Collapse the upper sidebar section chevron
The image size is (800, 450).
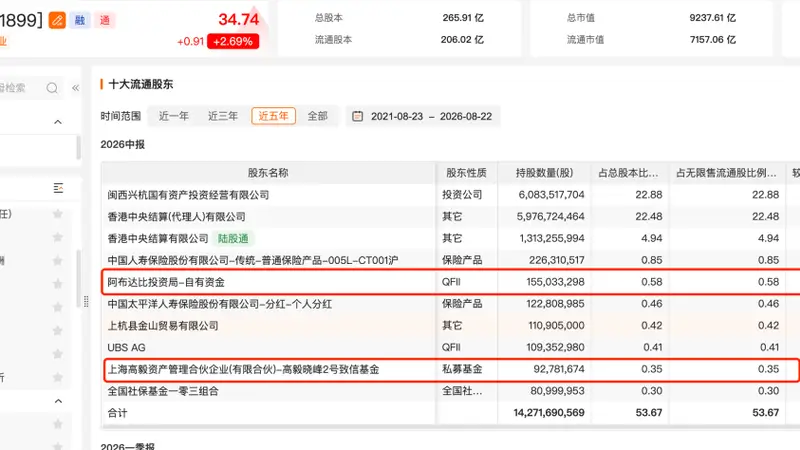pyautogui.click(x=58, y=122)
